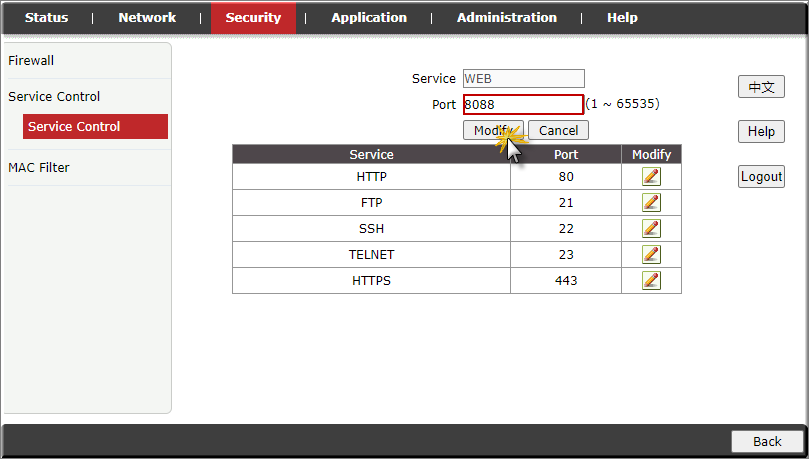Click the edit icon for FTP service

pyautogui.click(x=651, y=203)
